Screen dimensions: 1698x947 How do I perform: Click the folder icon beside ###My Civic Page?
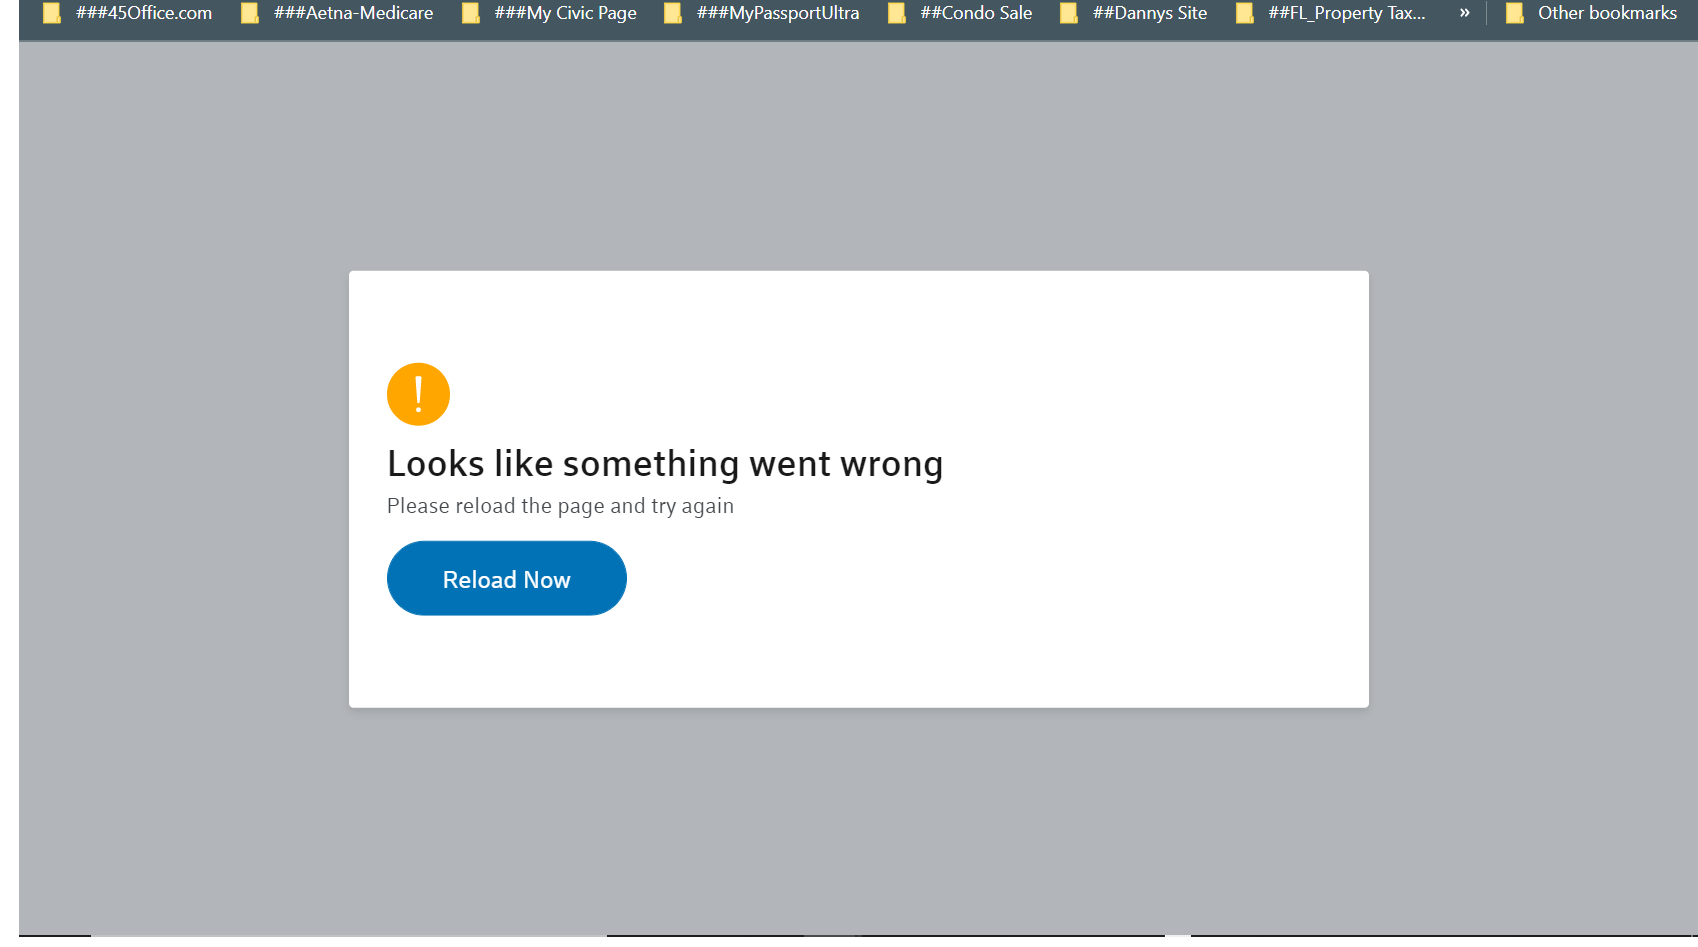click(470, 13)
